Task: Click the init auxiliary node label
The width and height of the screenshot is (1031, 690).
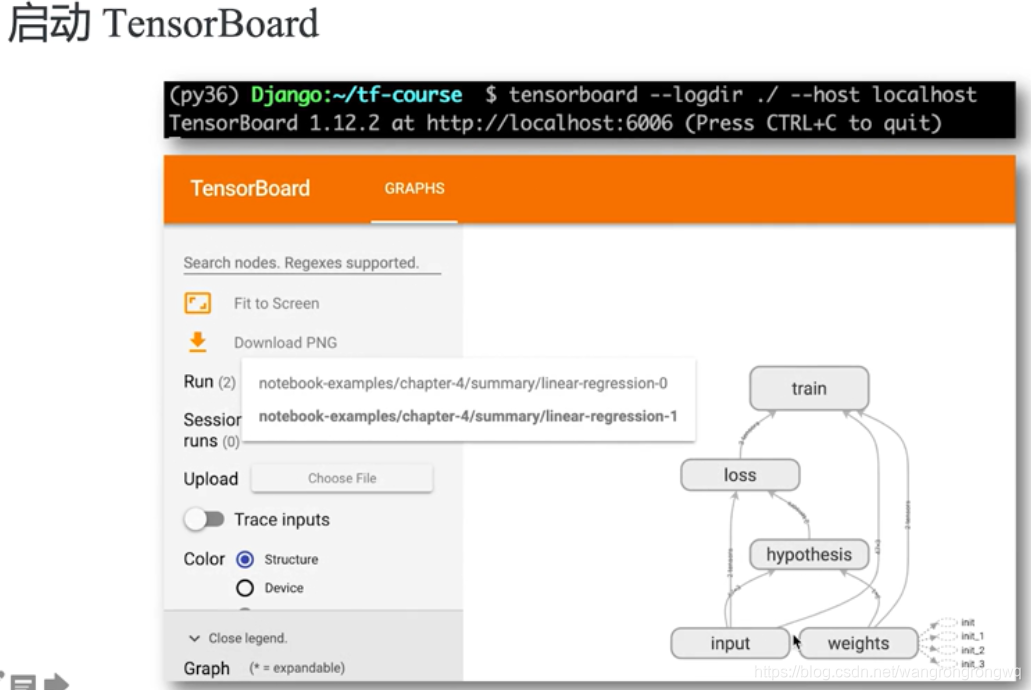Action: click(x=967, y=622)
